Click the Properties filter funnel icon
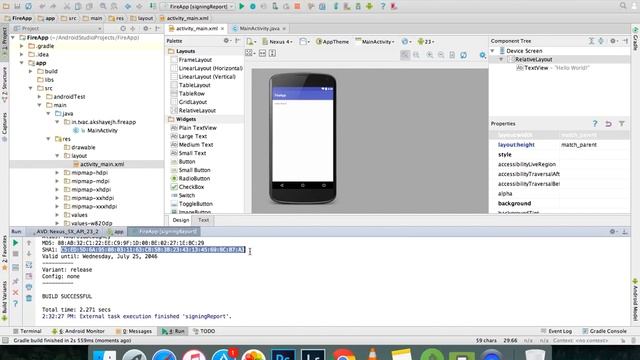 click(622, 124)
